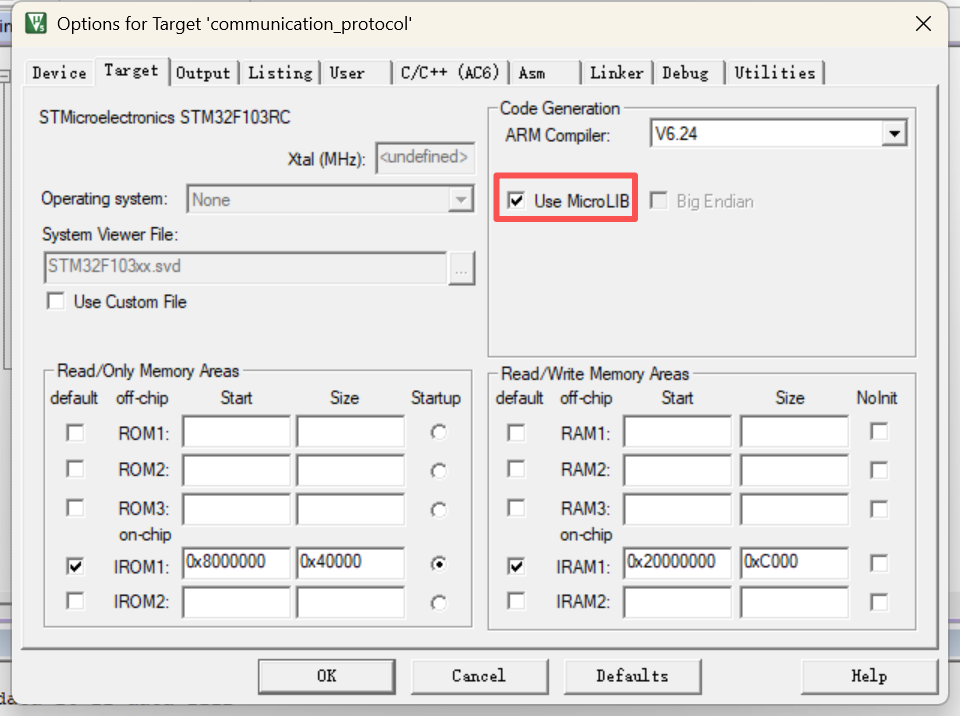This screenshot has height=716, width=960.
Task: Uncheck the IRAM1 default checkbox
Action: coord(516,566)
